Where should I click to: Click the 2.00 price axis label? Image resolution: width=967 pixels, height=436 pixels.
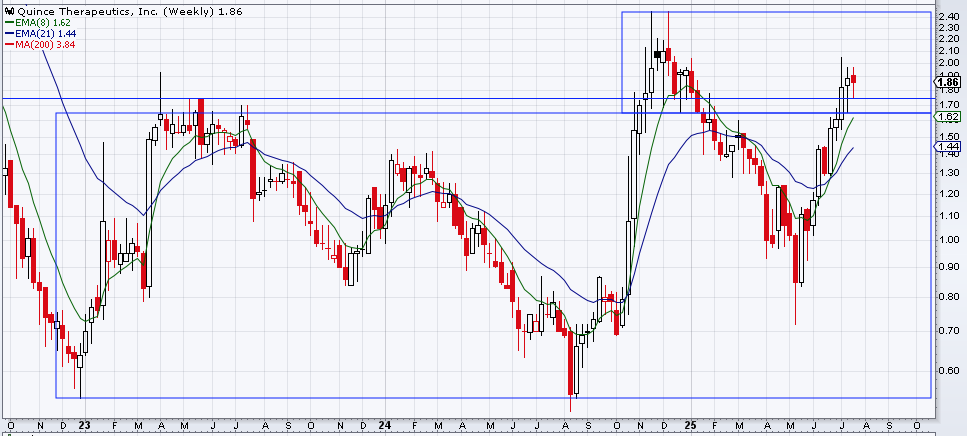pyautogui.click(x=950, y=62)
